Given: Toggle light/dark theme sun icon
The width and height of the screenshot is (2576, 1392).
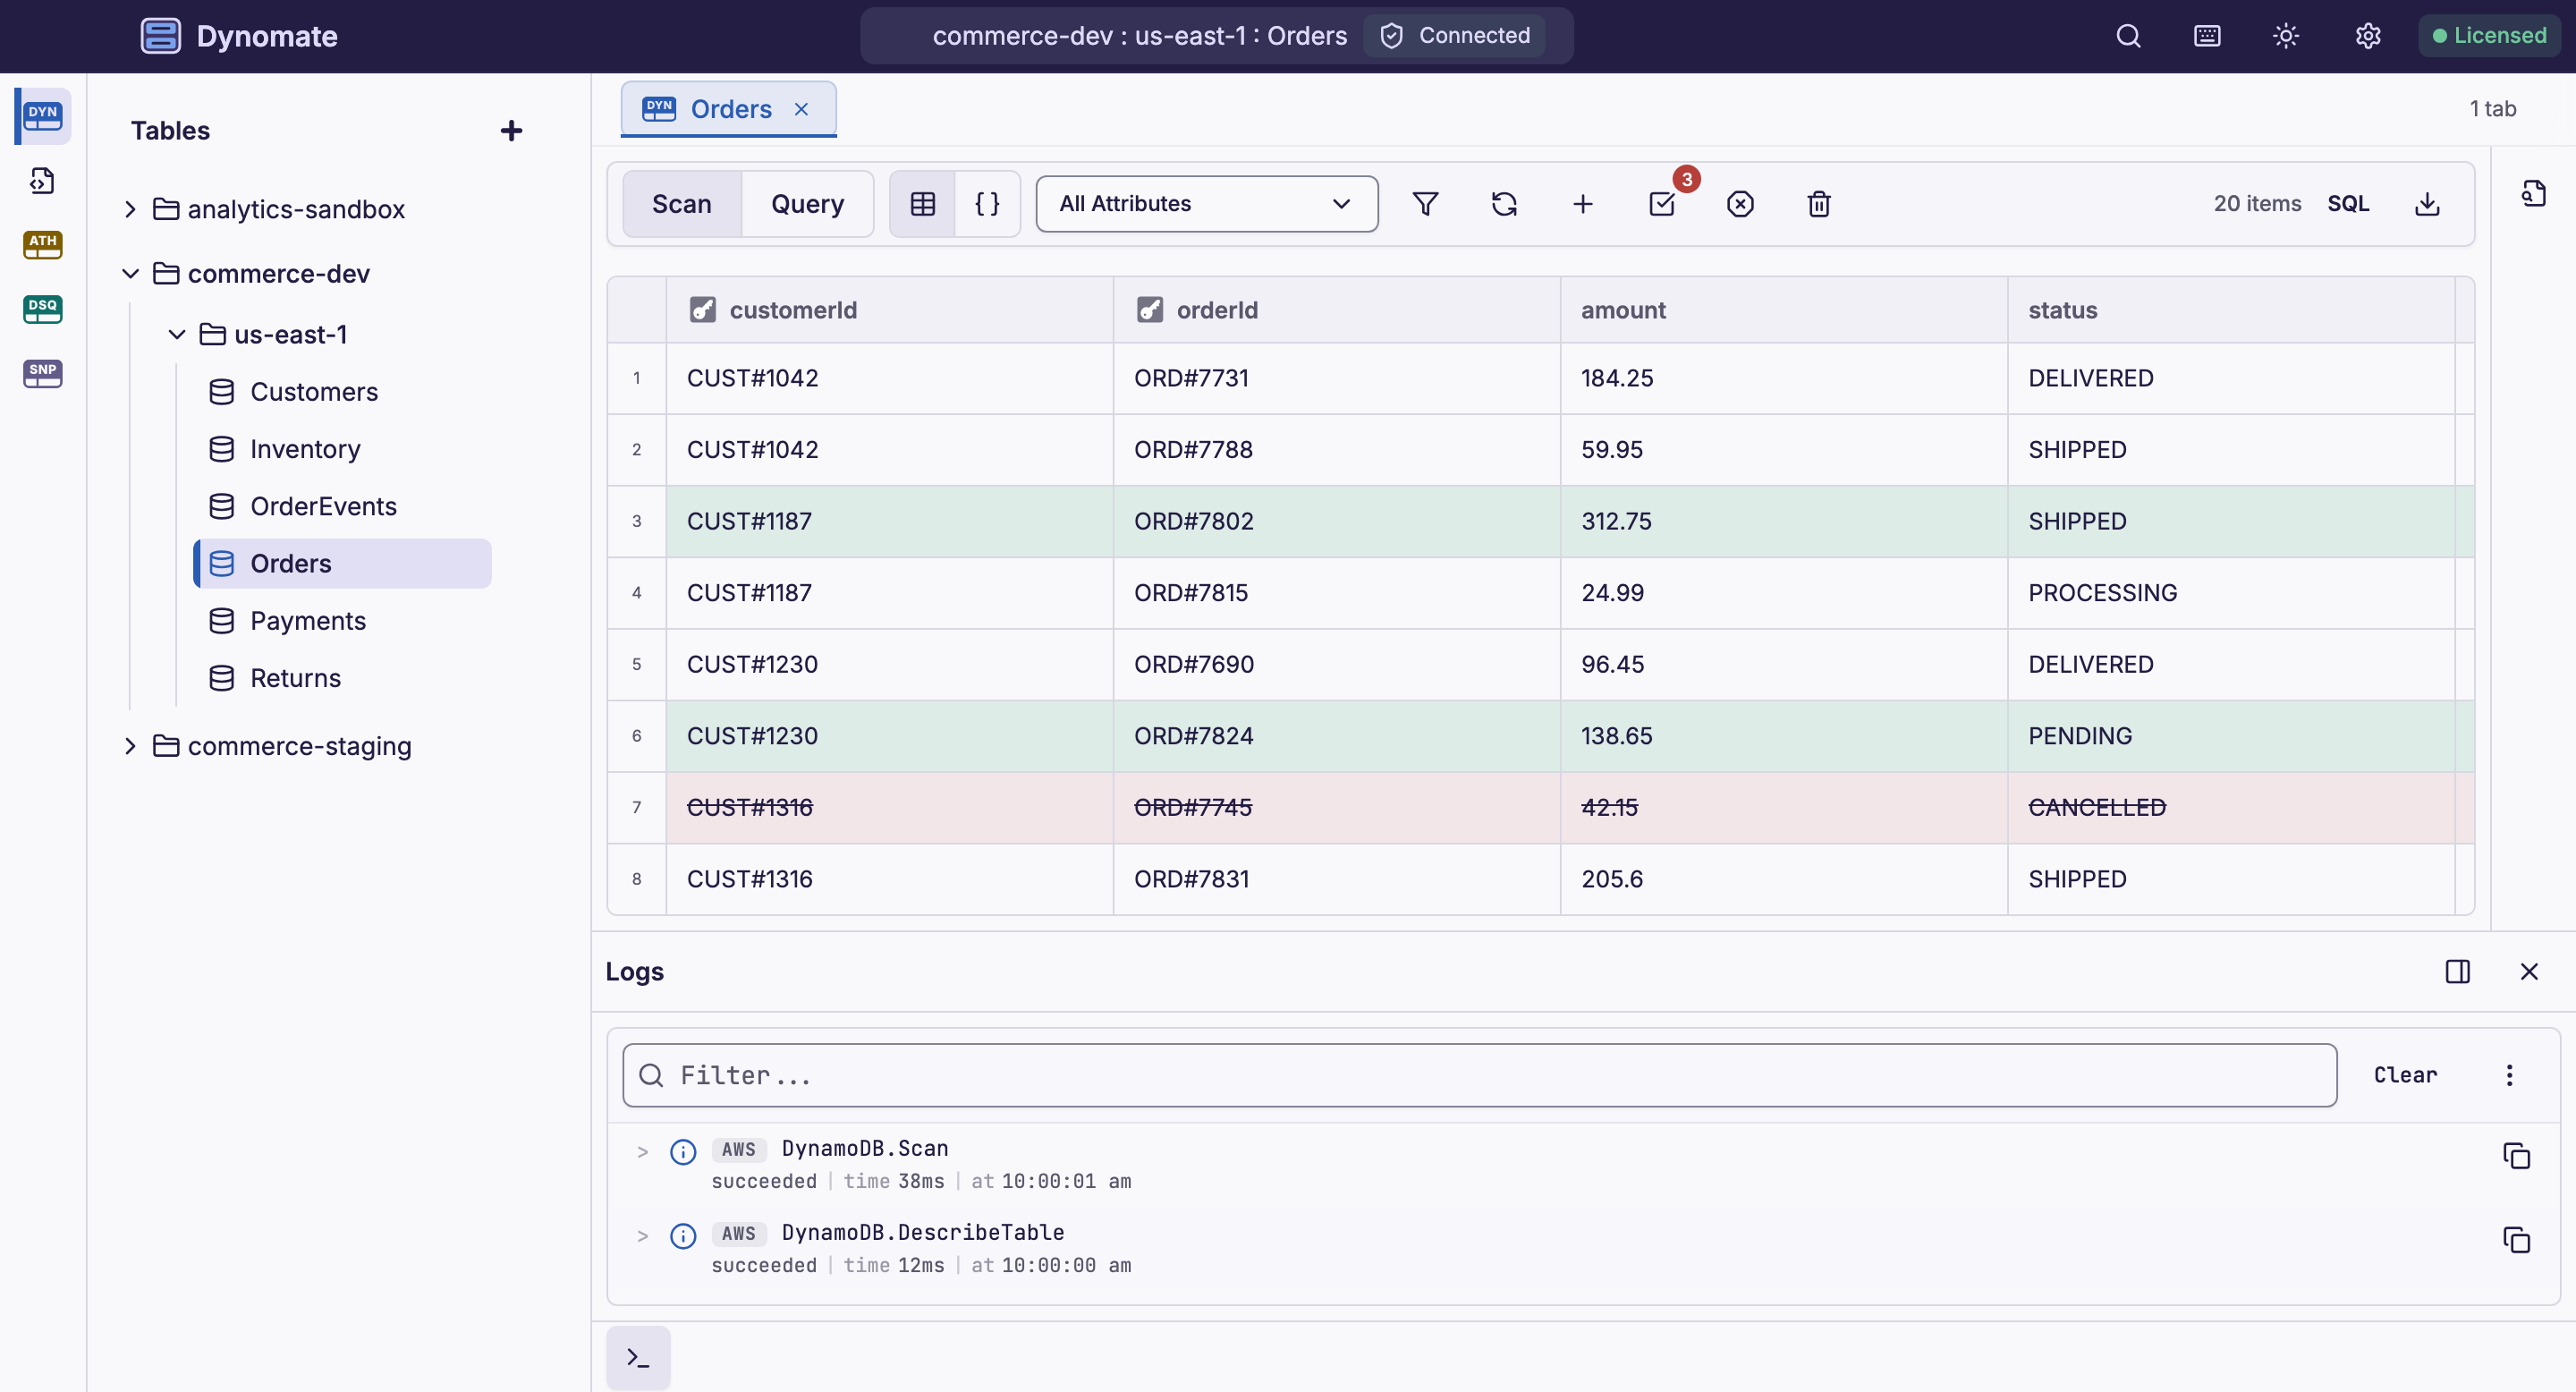Looking at the screenshot, I should [2286, 36].
